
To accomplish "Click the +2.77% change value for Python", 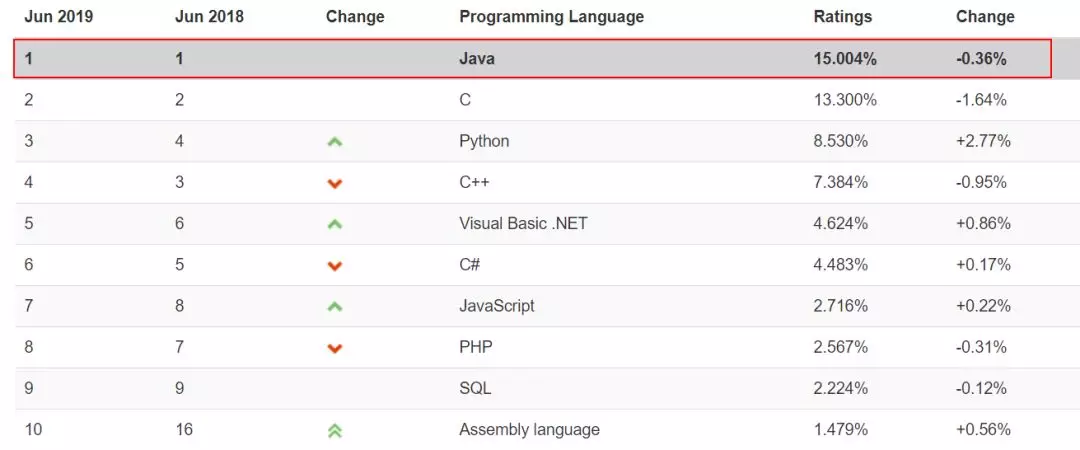I will point(983,141).
